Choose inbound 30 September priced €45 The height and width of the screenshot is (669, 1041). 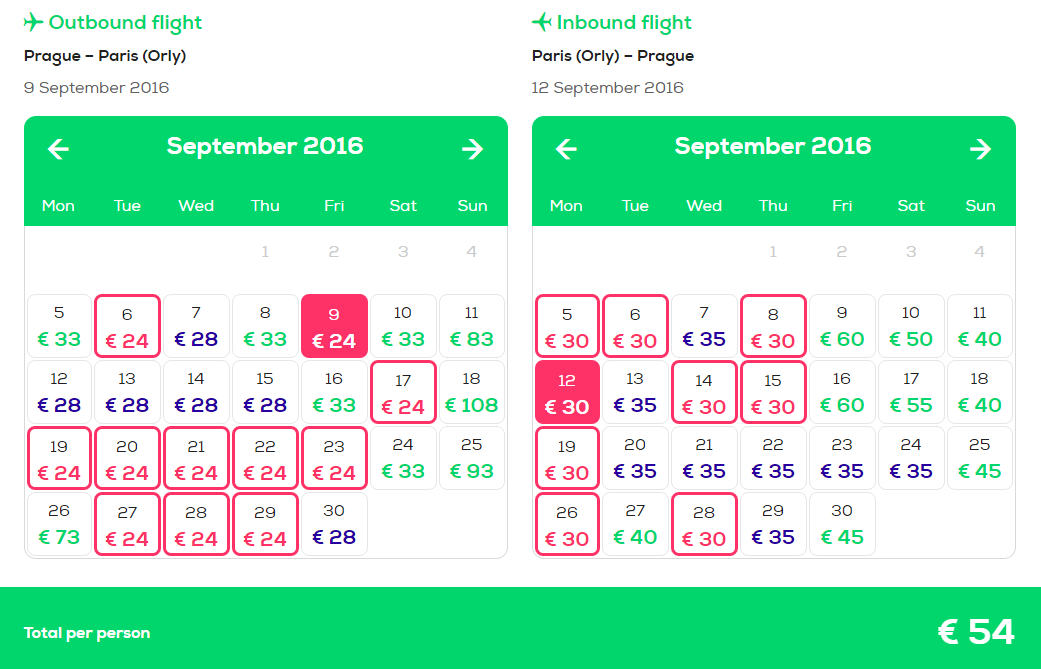tap(842, 524)
